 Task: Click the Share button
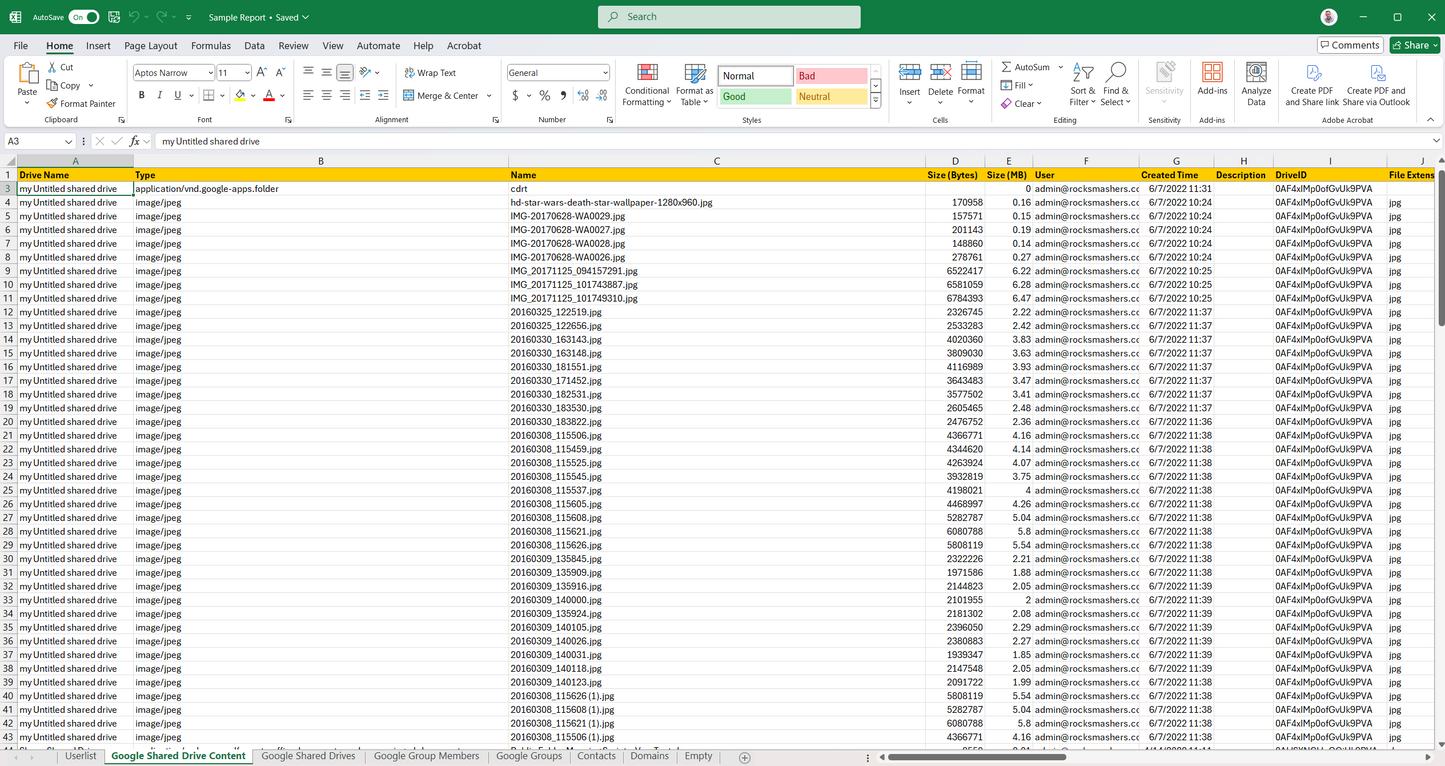(x=1415, y=45)
